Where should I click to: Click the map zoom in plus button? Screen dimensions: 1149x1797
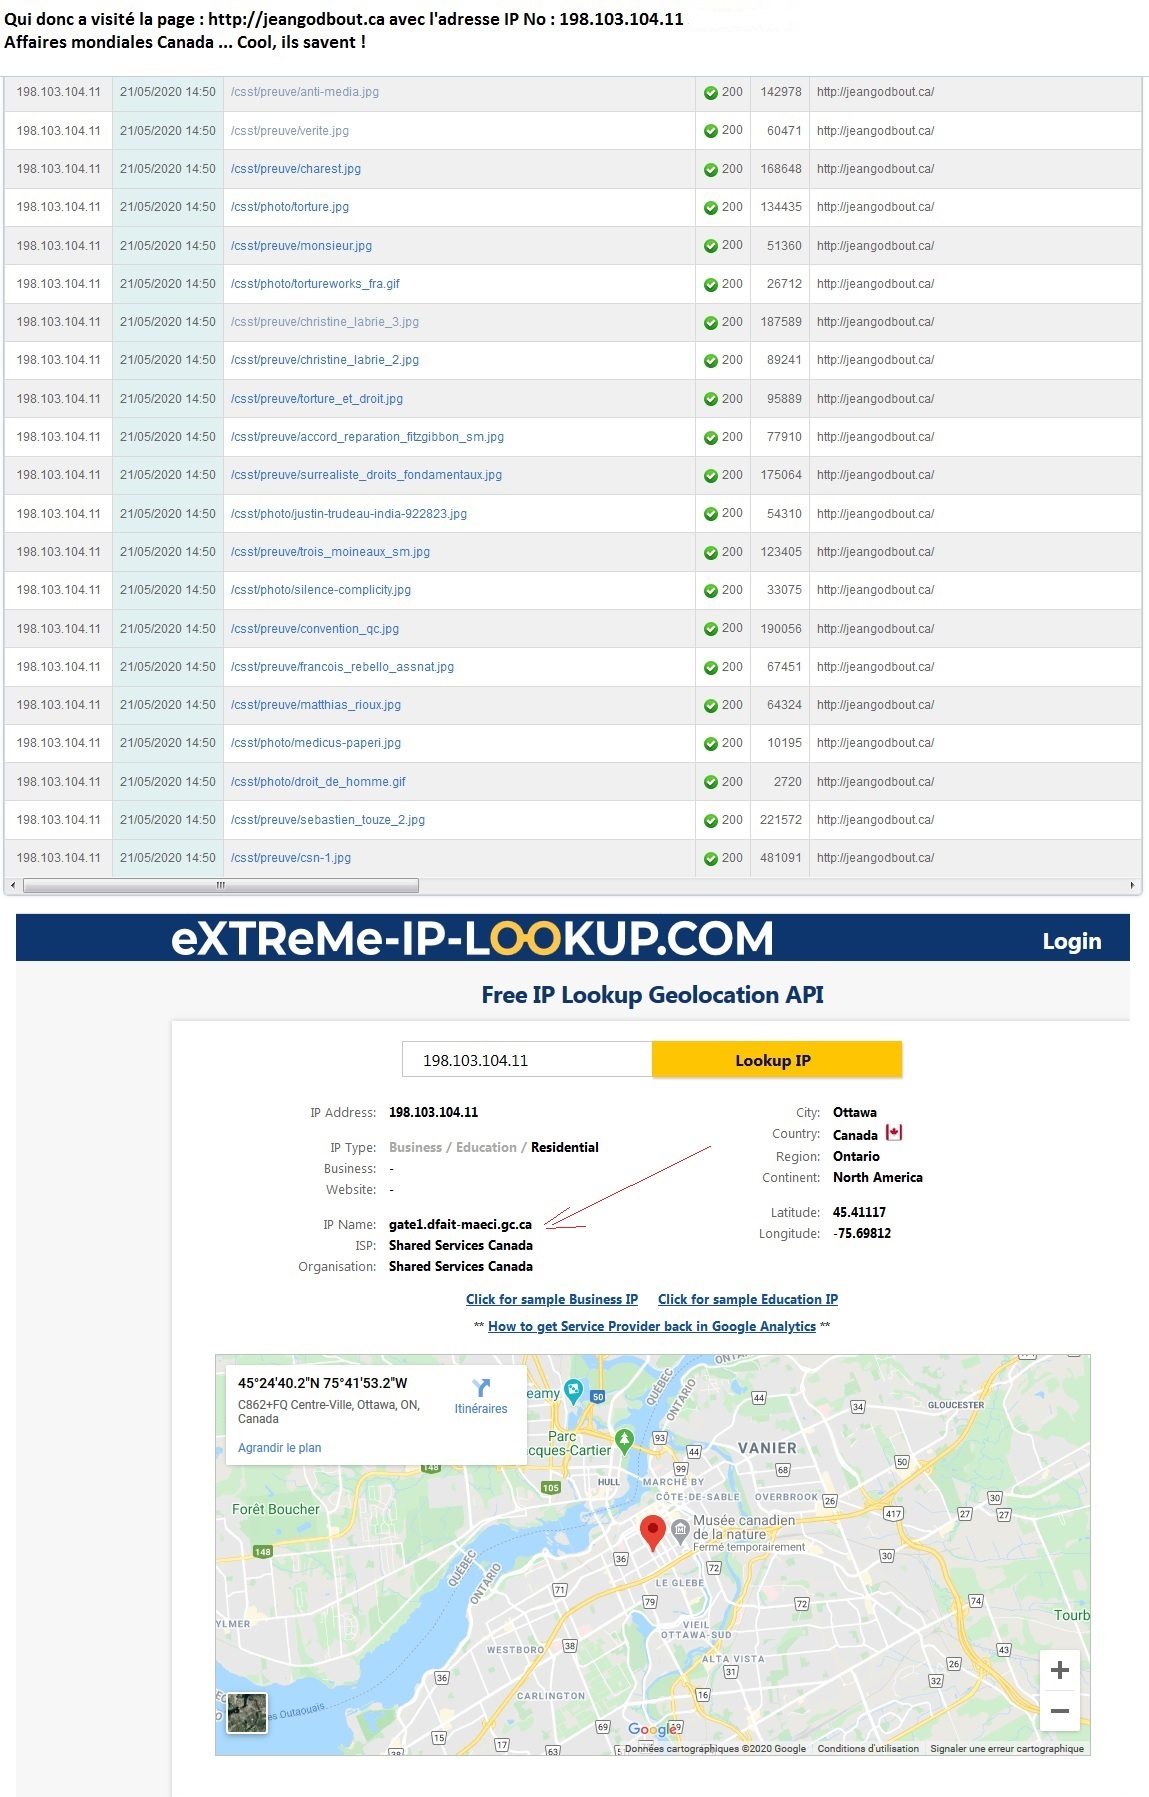pyautogui.click(x=1060, y=1670)
